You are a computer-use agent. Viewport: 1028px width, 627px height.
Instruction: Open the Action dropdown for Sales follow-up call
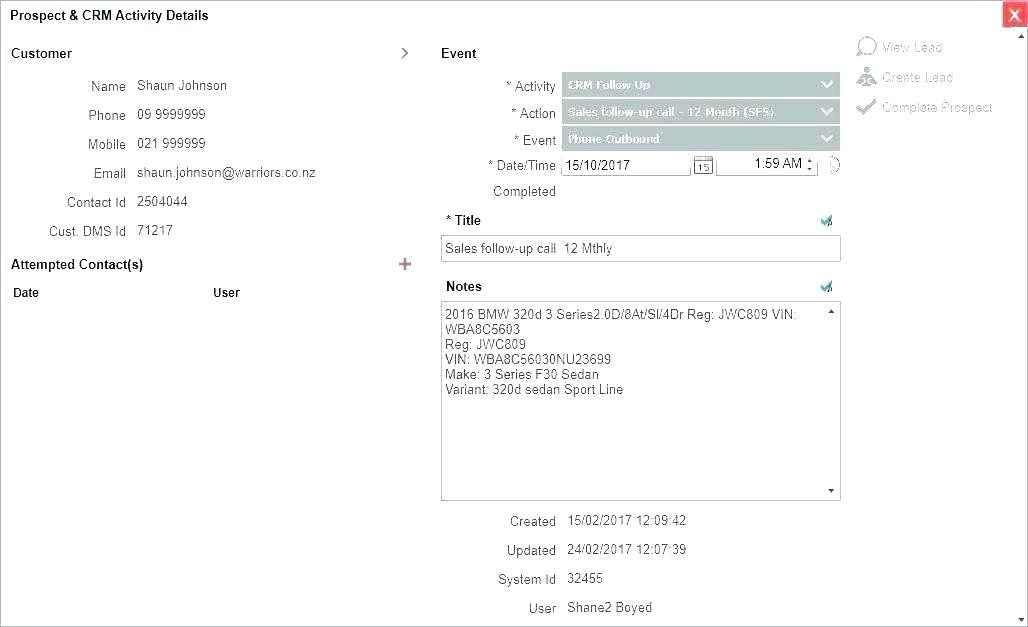[x=700, y=112]
